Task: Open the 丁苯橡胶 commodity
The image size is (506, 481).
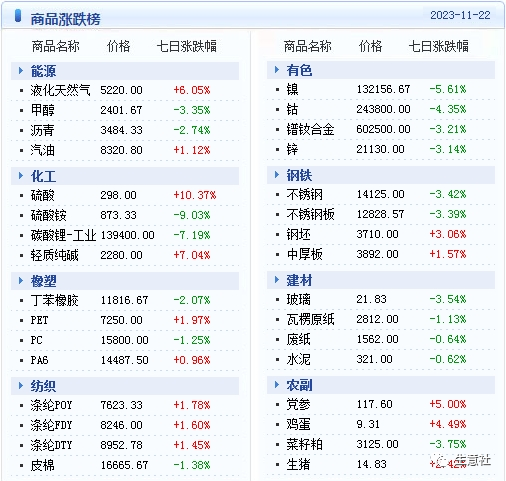Action: tap(54, 300)
